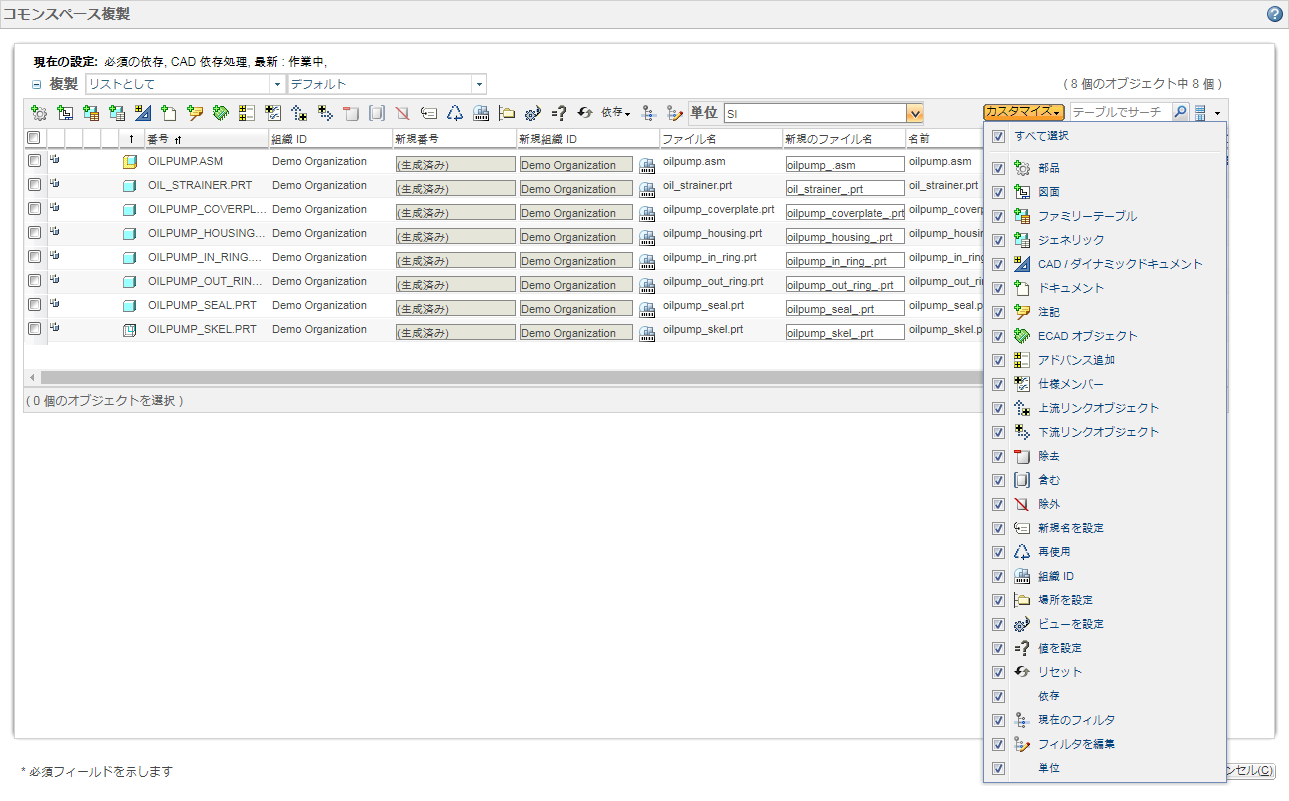
Task: Click the downstream link objects toolbar icon
Action: [325, 113]
